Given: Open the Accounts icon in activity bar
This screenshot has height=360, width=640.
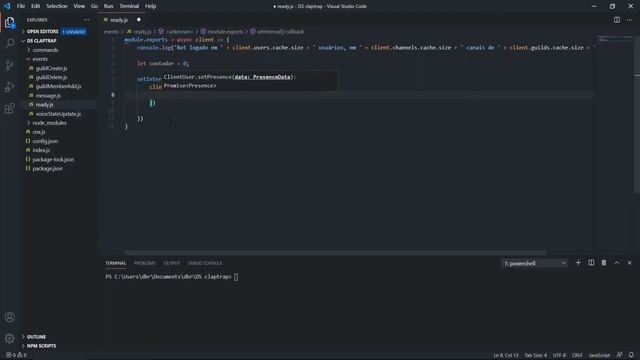Looking at the screenshot, I should tap(10, 317).
